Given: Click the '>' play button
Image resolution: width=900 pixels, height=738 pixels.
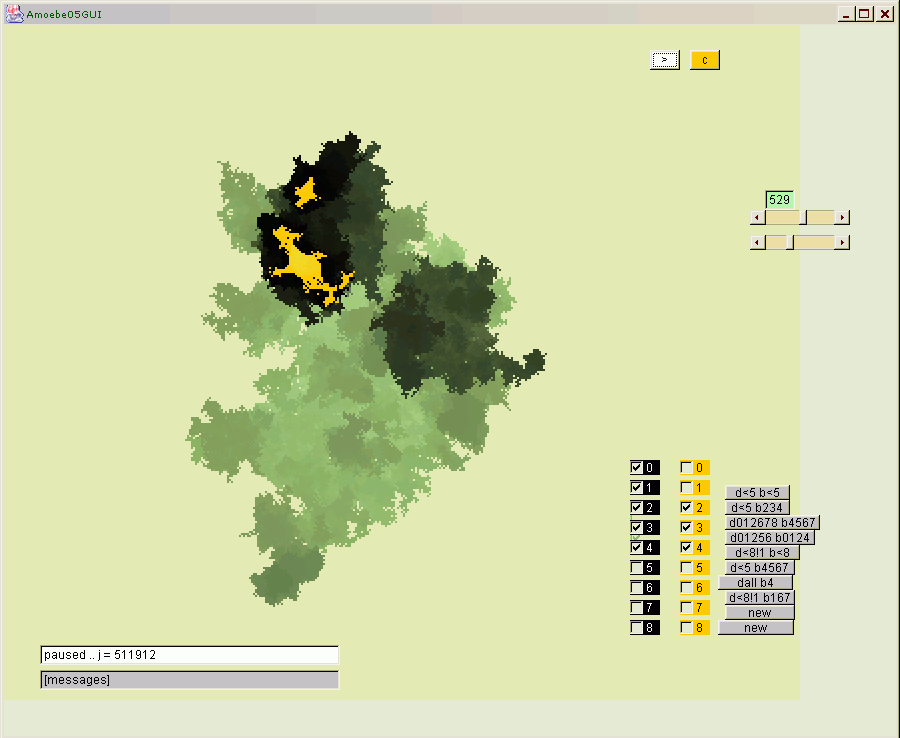Looking at the screenshot, I should click(665, 60).
